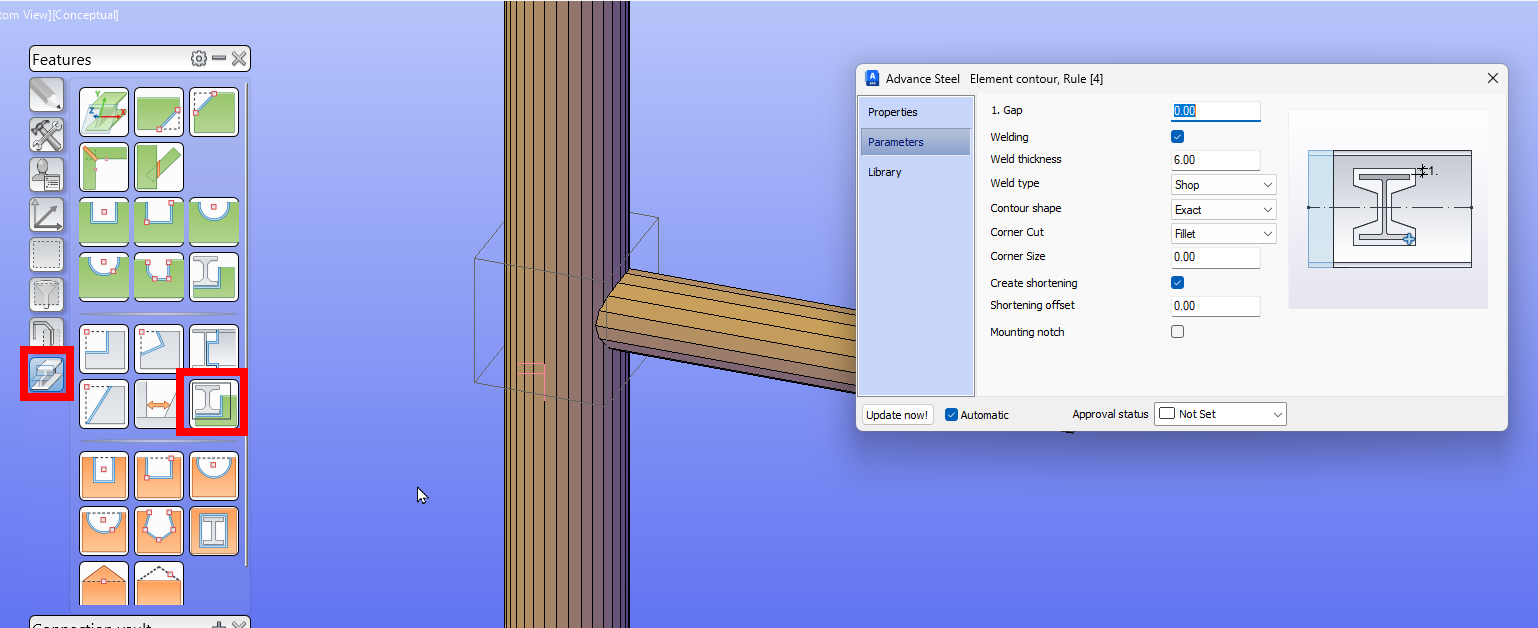
Task: Click gray beam skewed cope icon
Action: [159, 349]
